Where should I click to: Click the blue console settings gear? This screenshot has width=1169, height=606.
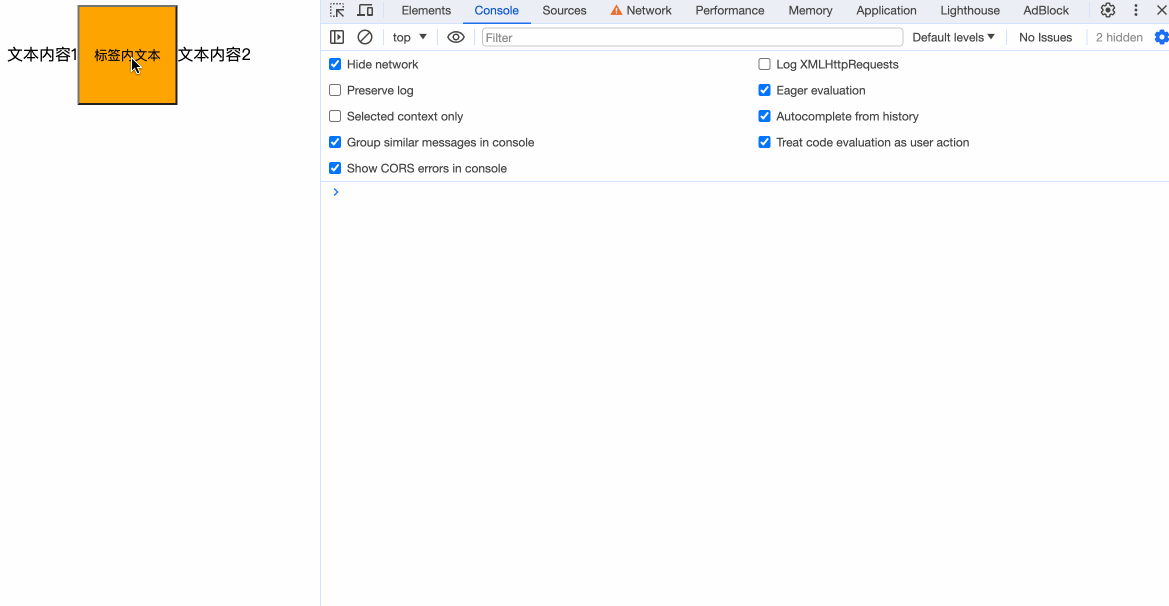point(1160,37)
